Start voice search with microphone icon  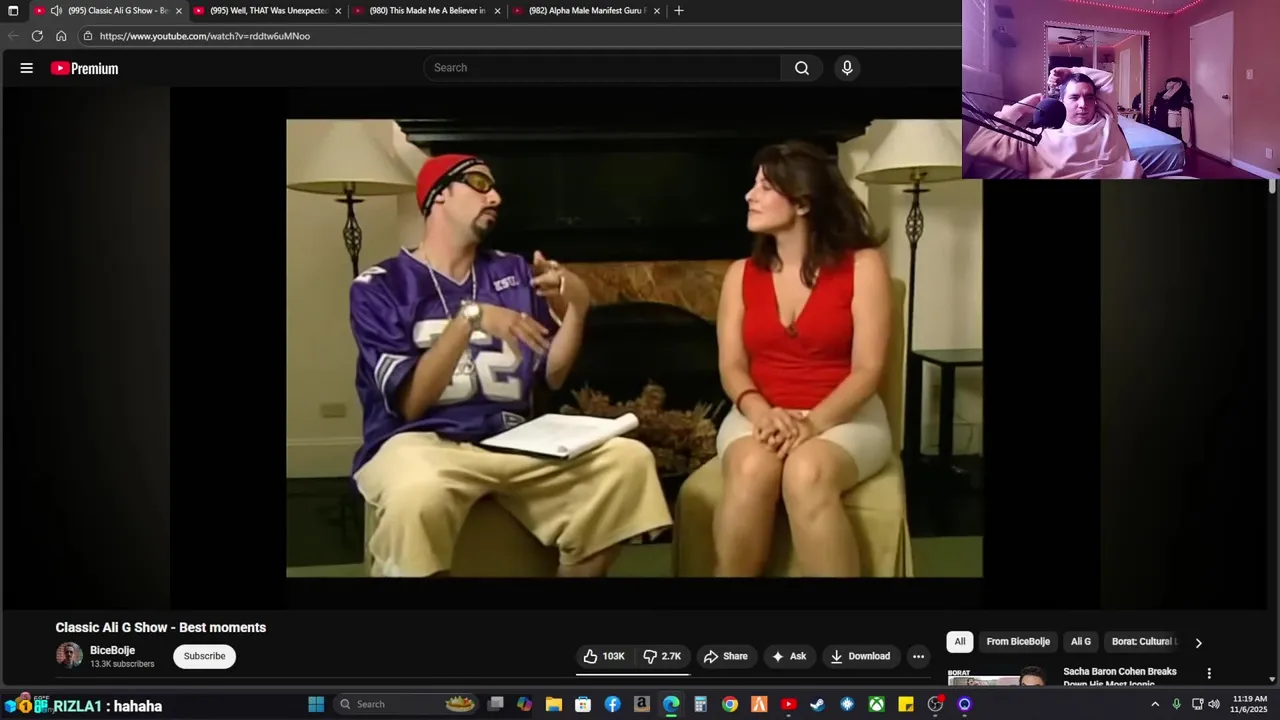coord(847,68)
